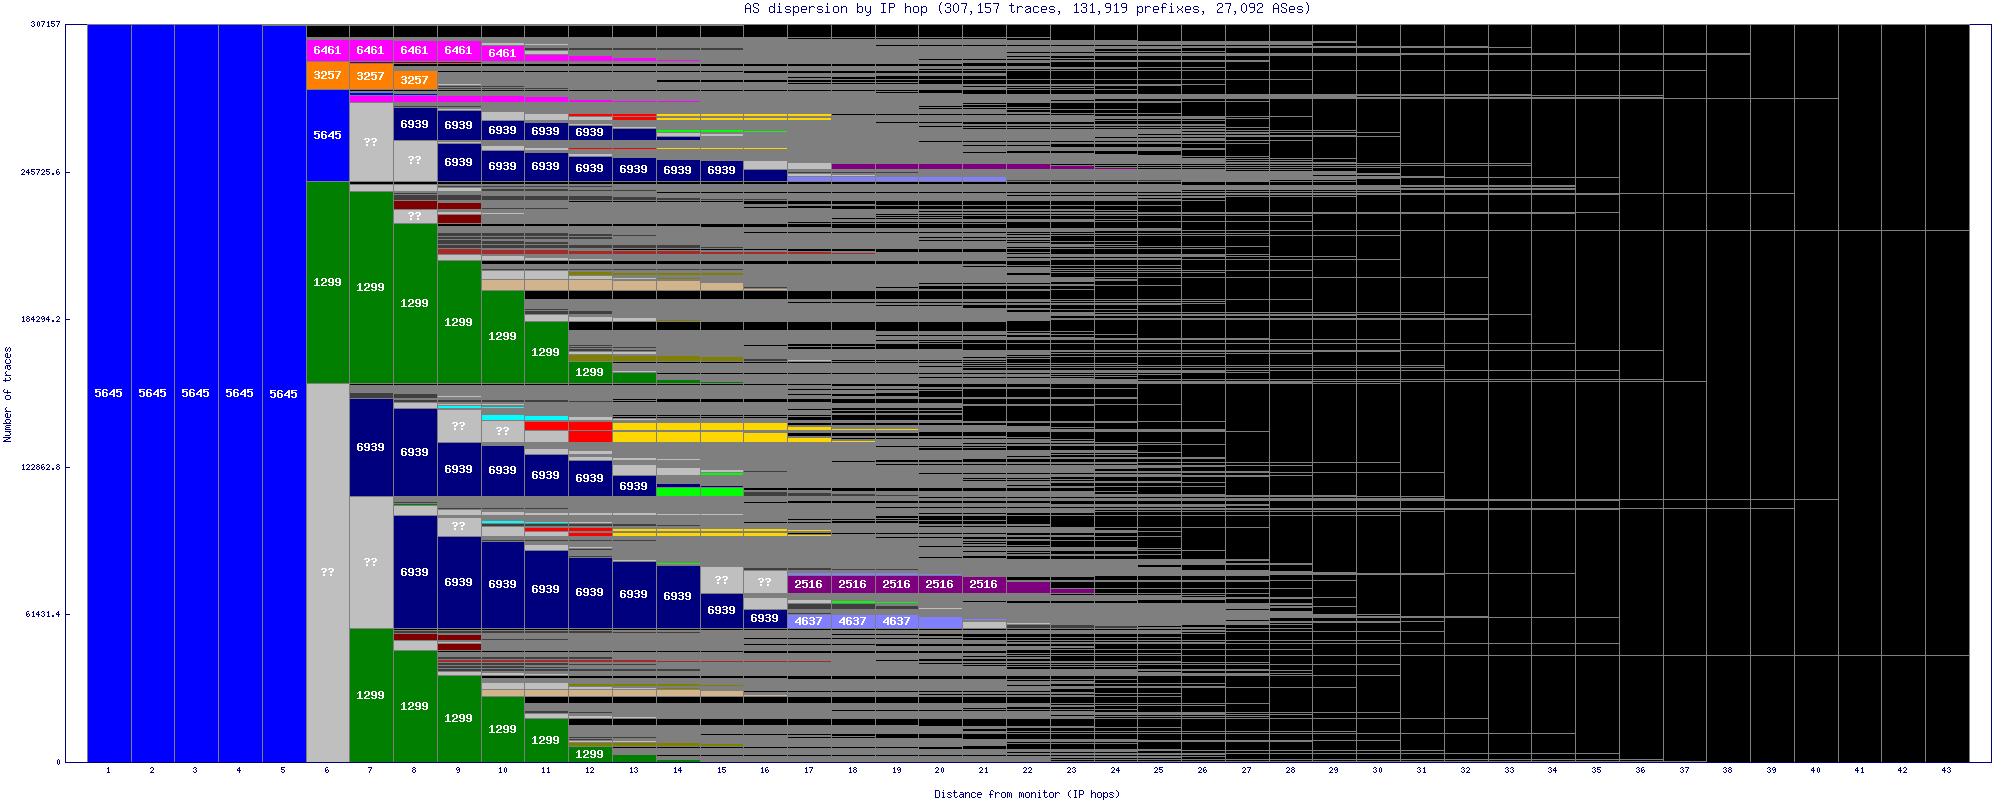1992x800 pixels.
Task: Click x-axis tick label 36
Action: click(x=1641, y=770)
